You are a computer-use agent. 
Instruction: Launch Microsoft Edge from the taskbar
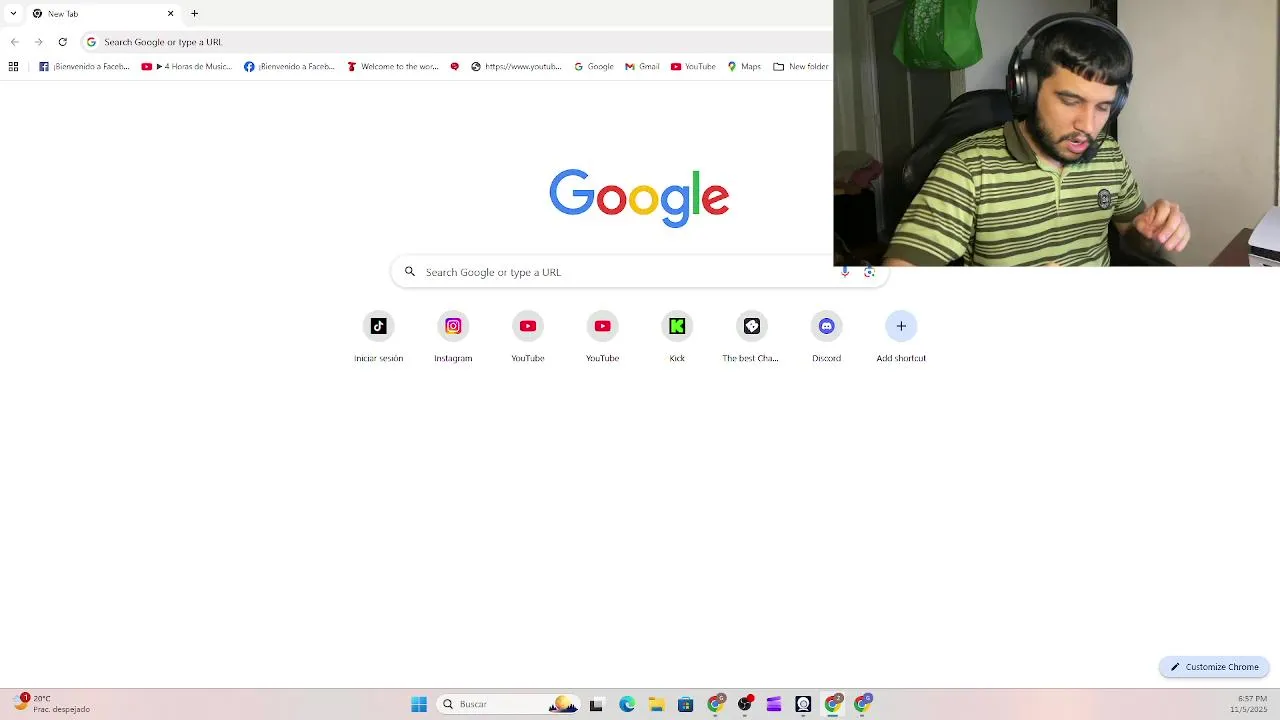(627, 704)
